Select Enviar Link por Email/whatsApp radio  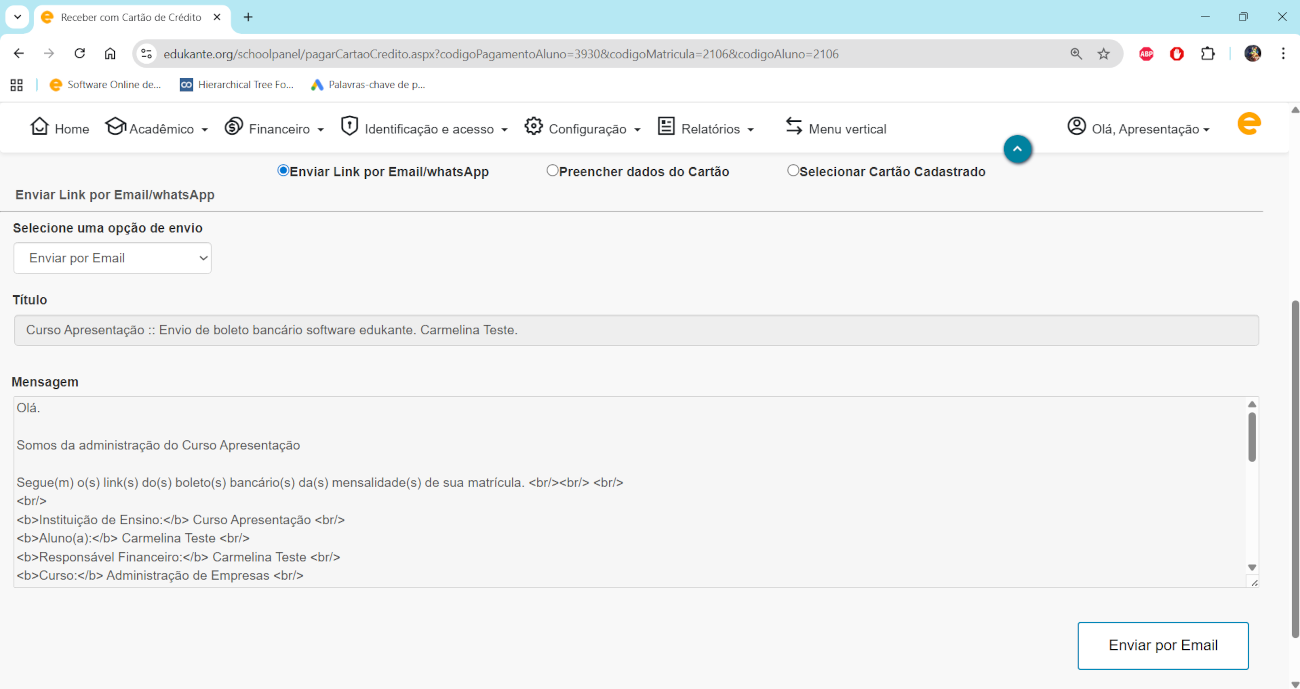[x=283, y=171]
